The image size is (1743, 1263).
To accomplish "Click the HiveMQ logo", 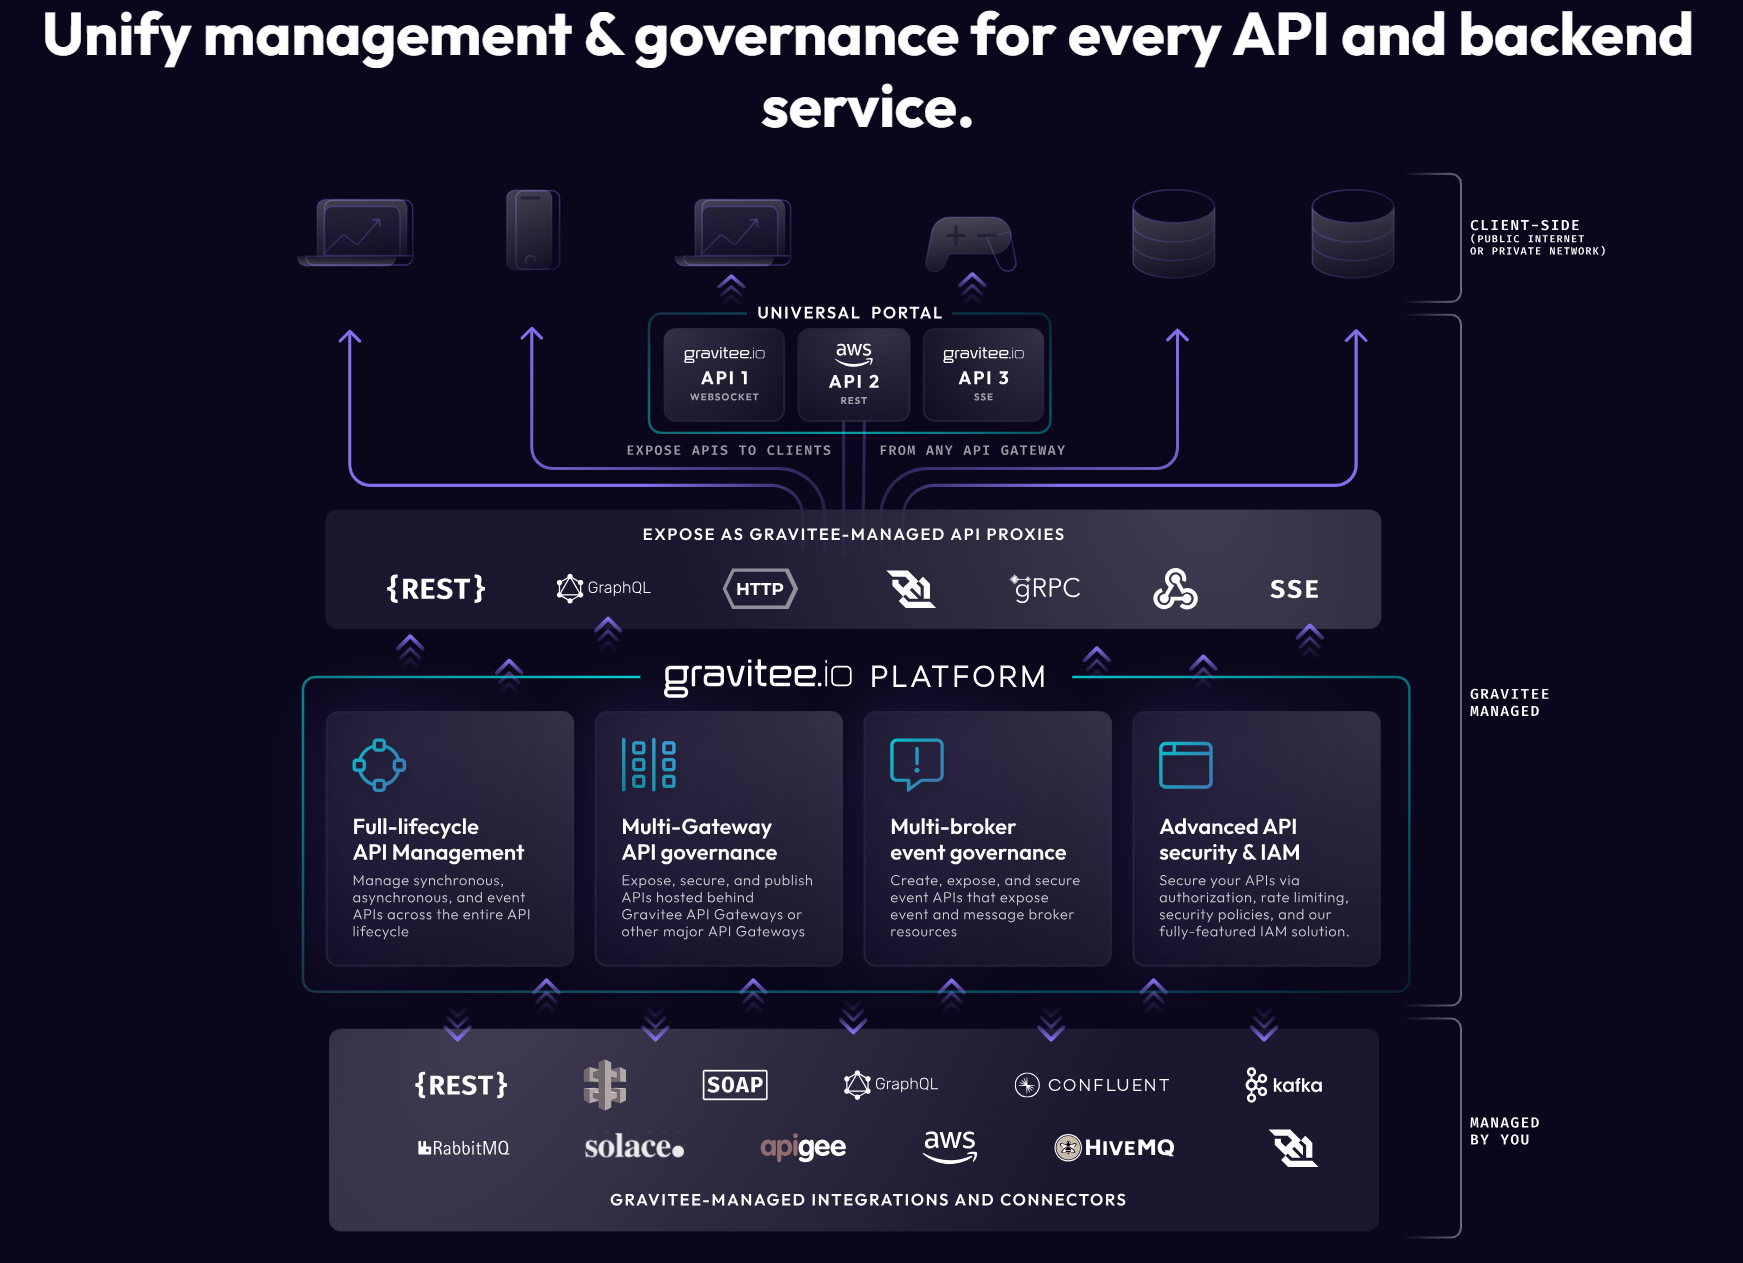I will 1114,1148.
